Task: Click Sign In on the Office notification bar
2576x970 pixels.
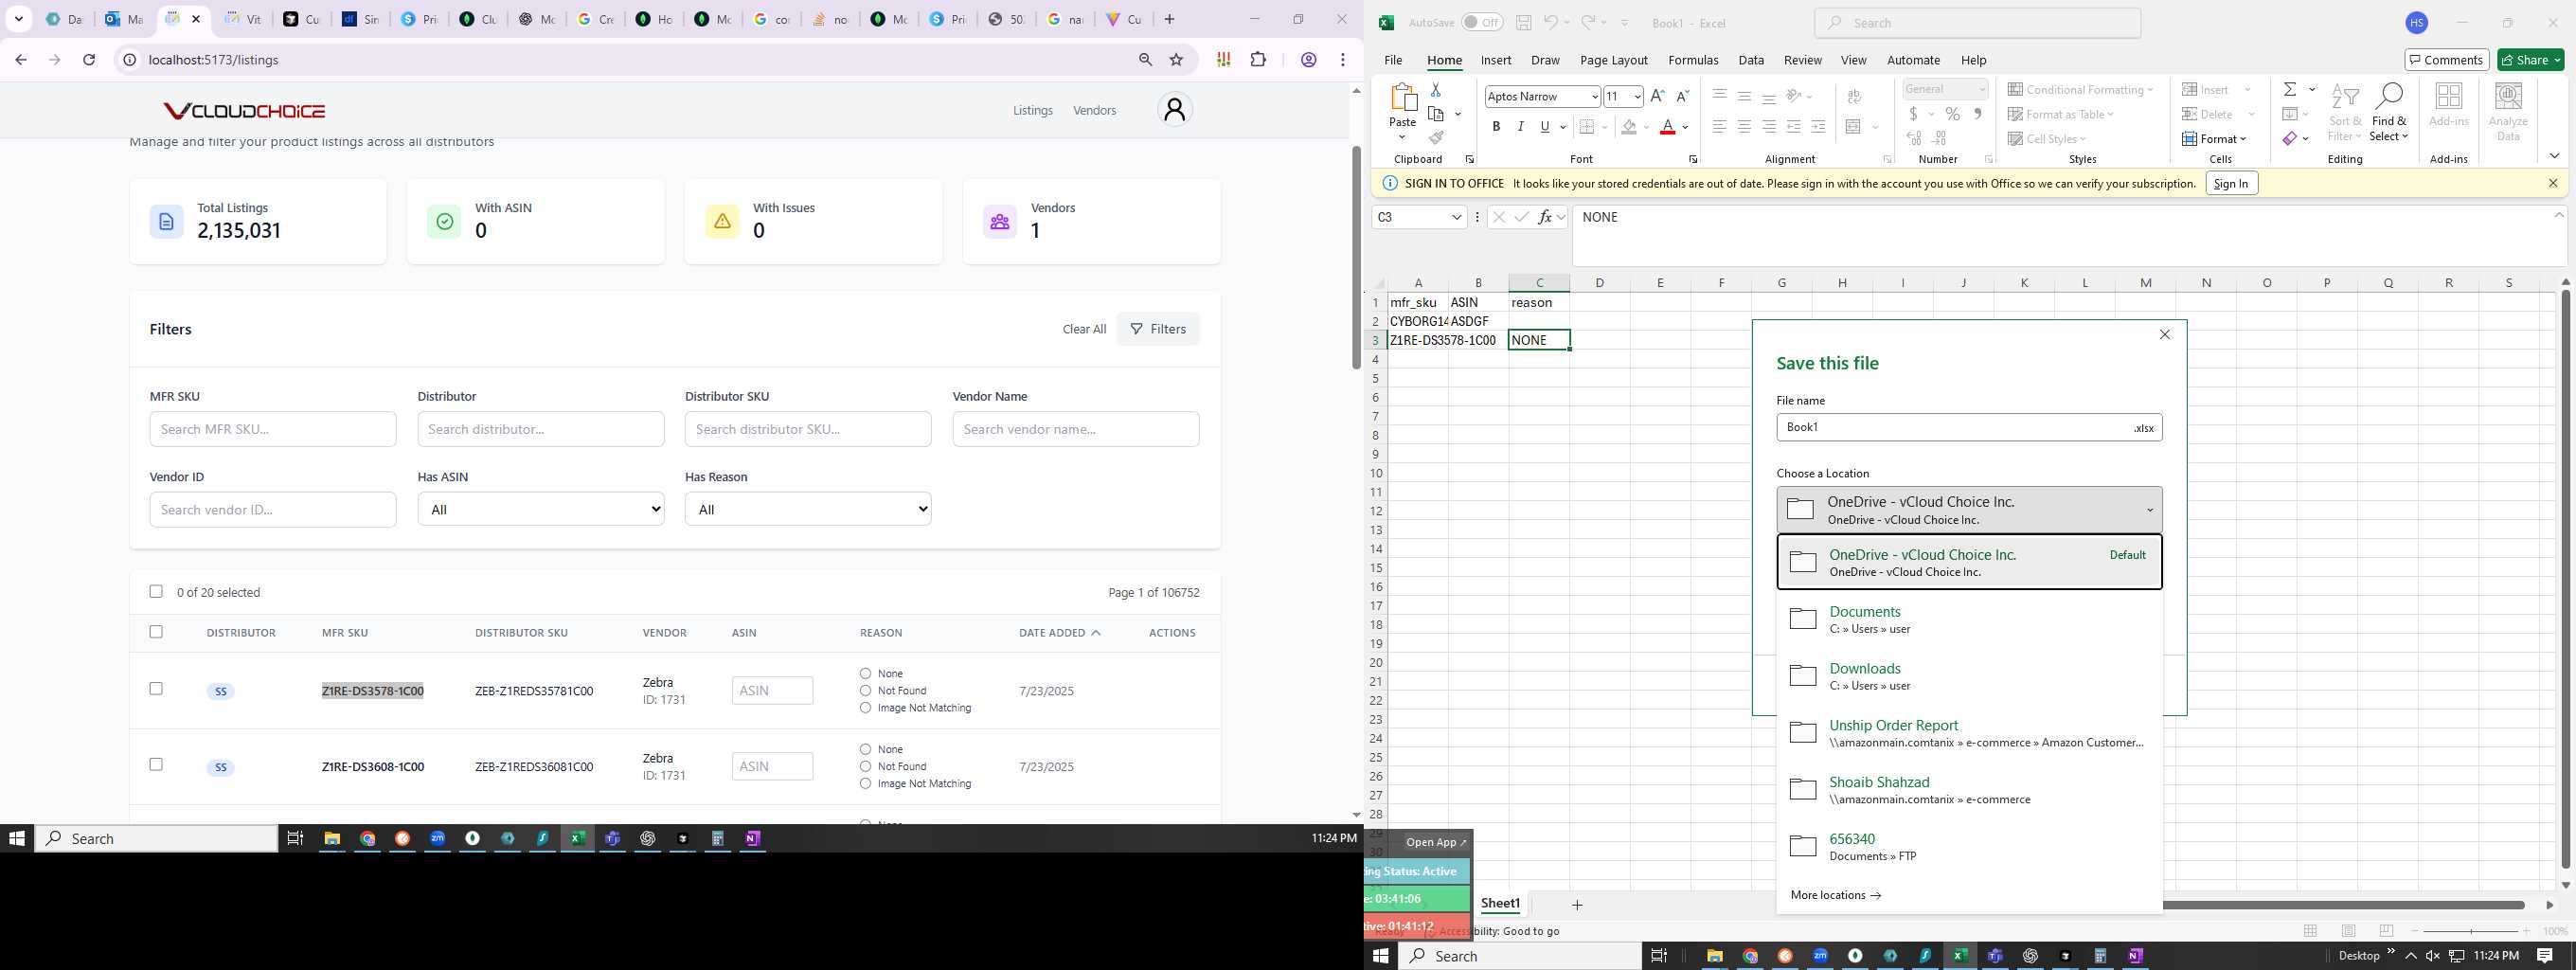Action: (x=2231, y=183)
